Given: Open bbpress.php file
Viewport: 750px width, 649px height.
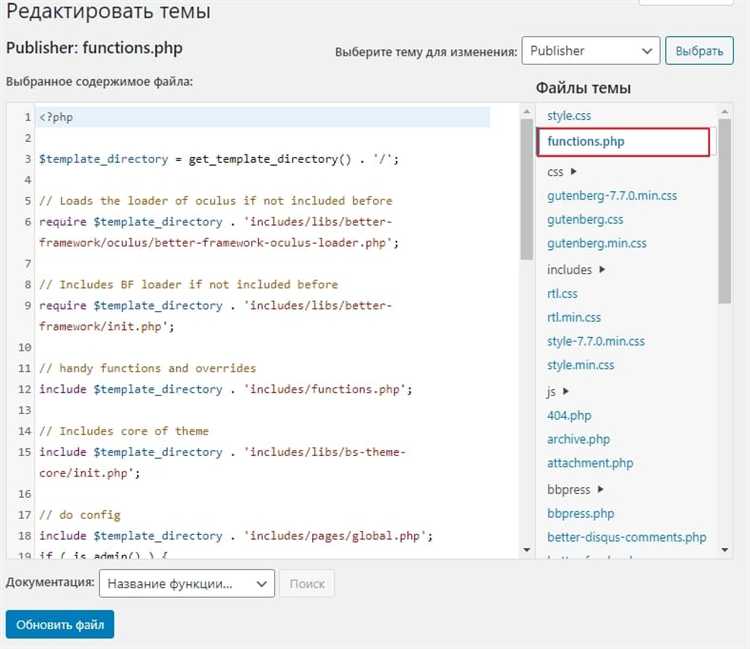Looking at the screenshot, I should coord(580,514).
